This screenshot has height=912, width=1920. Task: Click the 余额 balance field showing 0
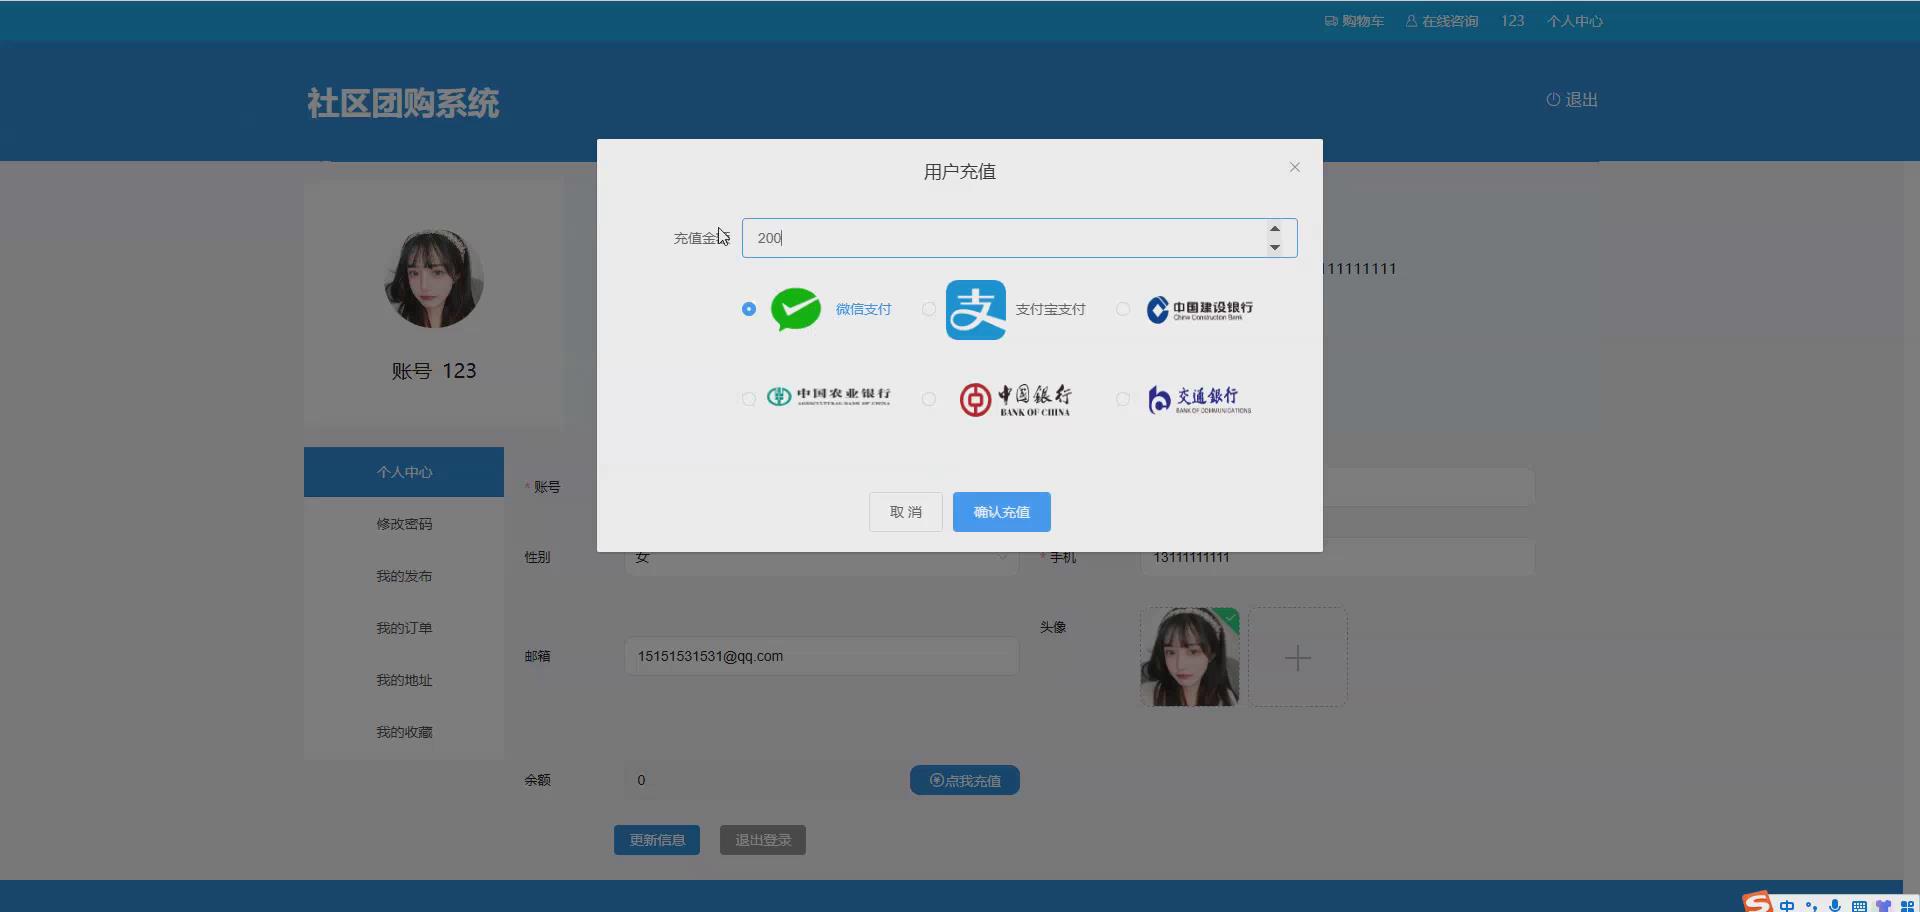click(762, 780)
